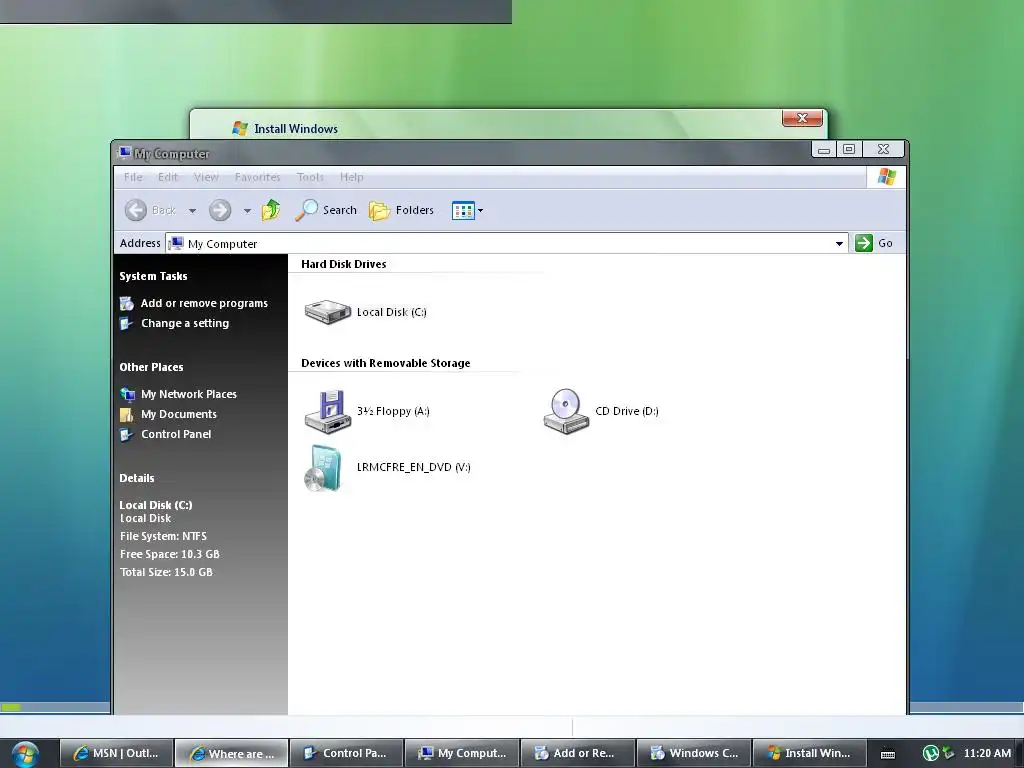1024x768 pixels.
Task: Click the Forward arrow toolbar icon
Action: [x=220, y=210]
